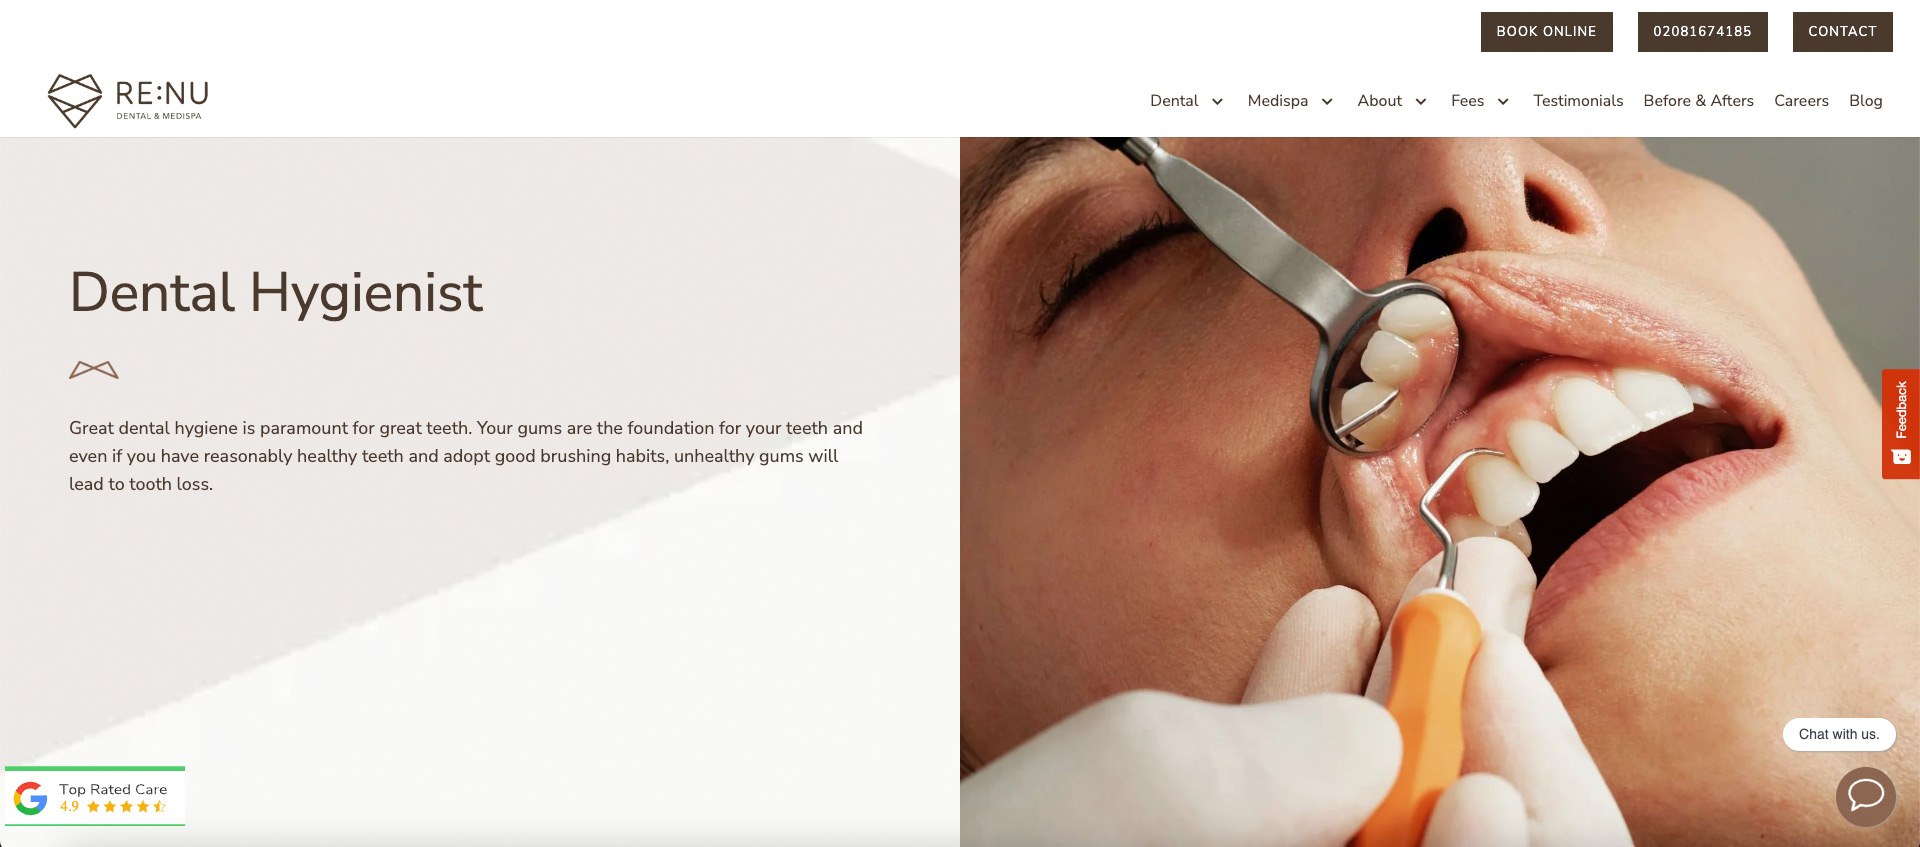Viewport: 1920px width, 847px height.
Task: Open the Feedback side tab
Action: pyautogui.click(x=1900, y=424)
